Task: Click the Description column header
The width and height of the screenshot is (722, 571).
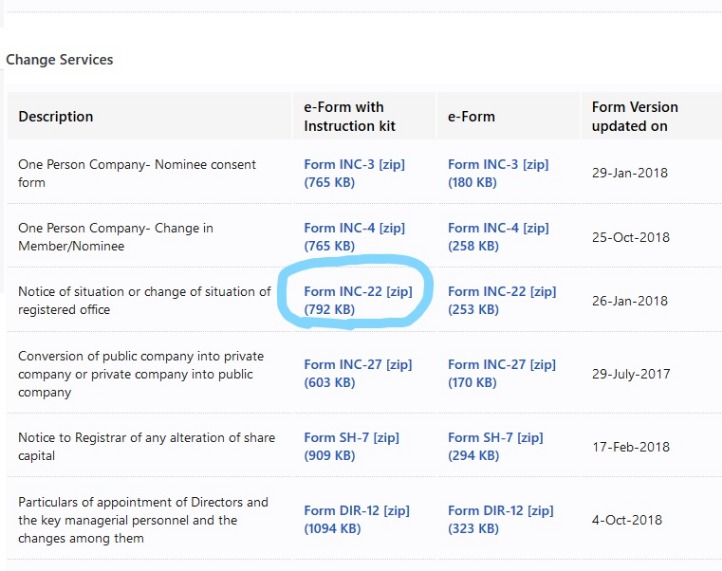Action: 56,117
